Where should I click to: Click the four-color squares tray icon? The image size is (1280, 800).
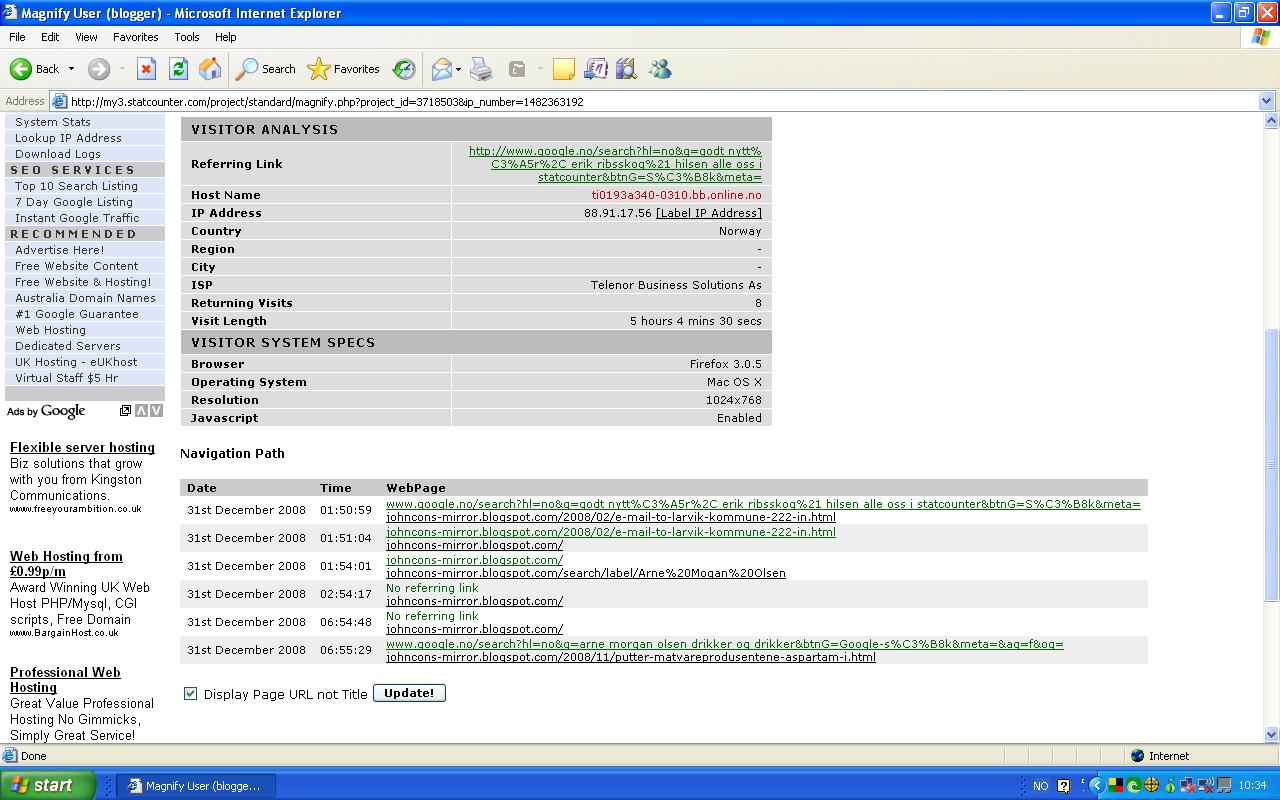tap(1116, 786)
